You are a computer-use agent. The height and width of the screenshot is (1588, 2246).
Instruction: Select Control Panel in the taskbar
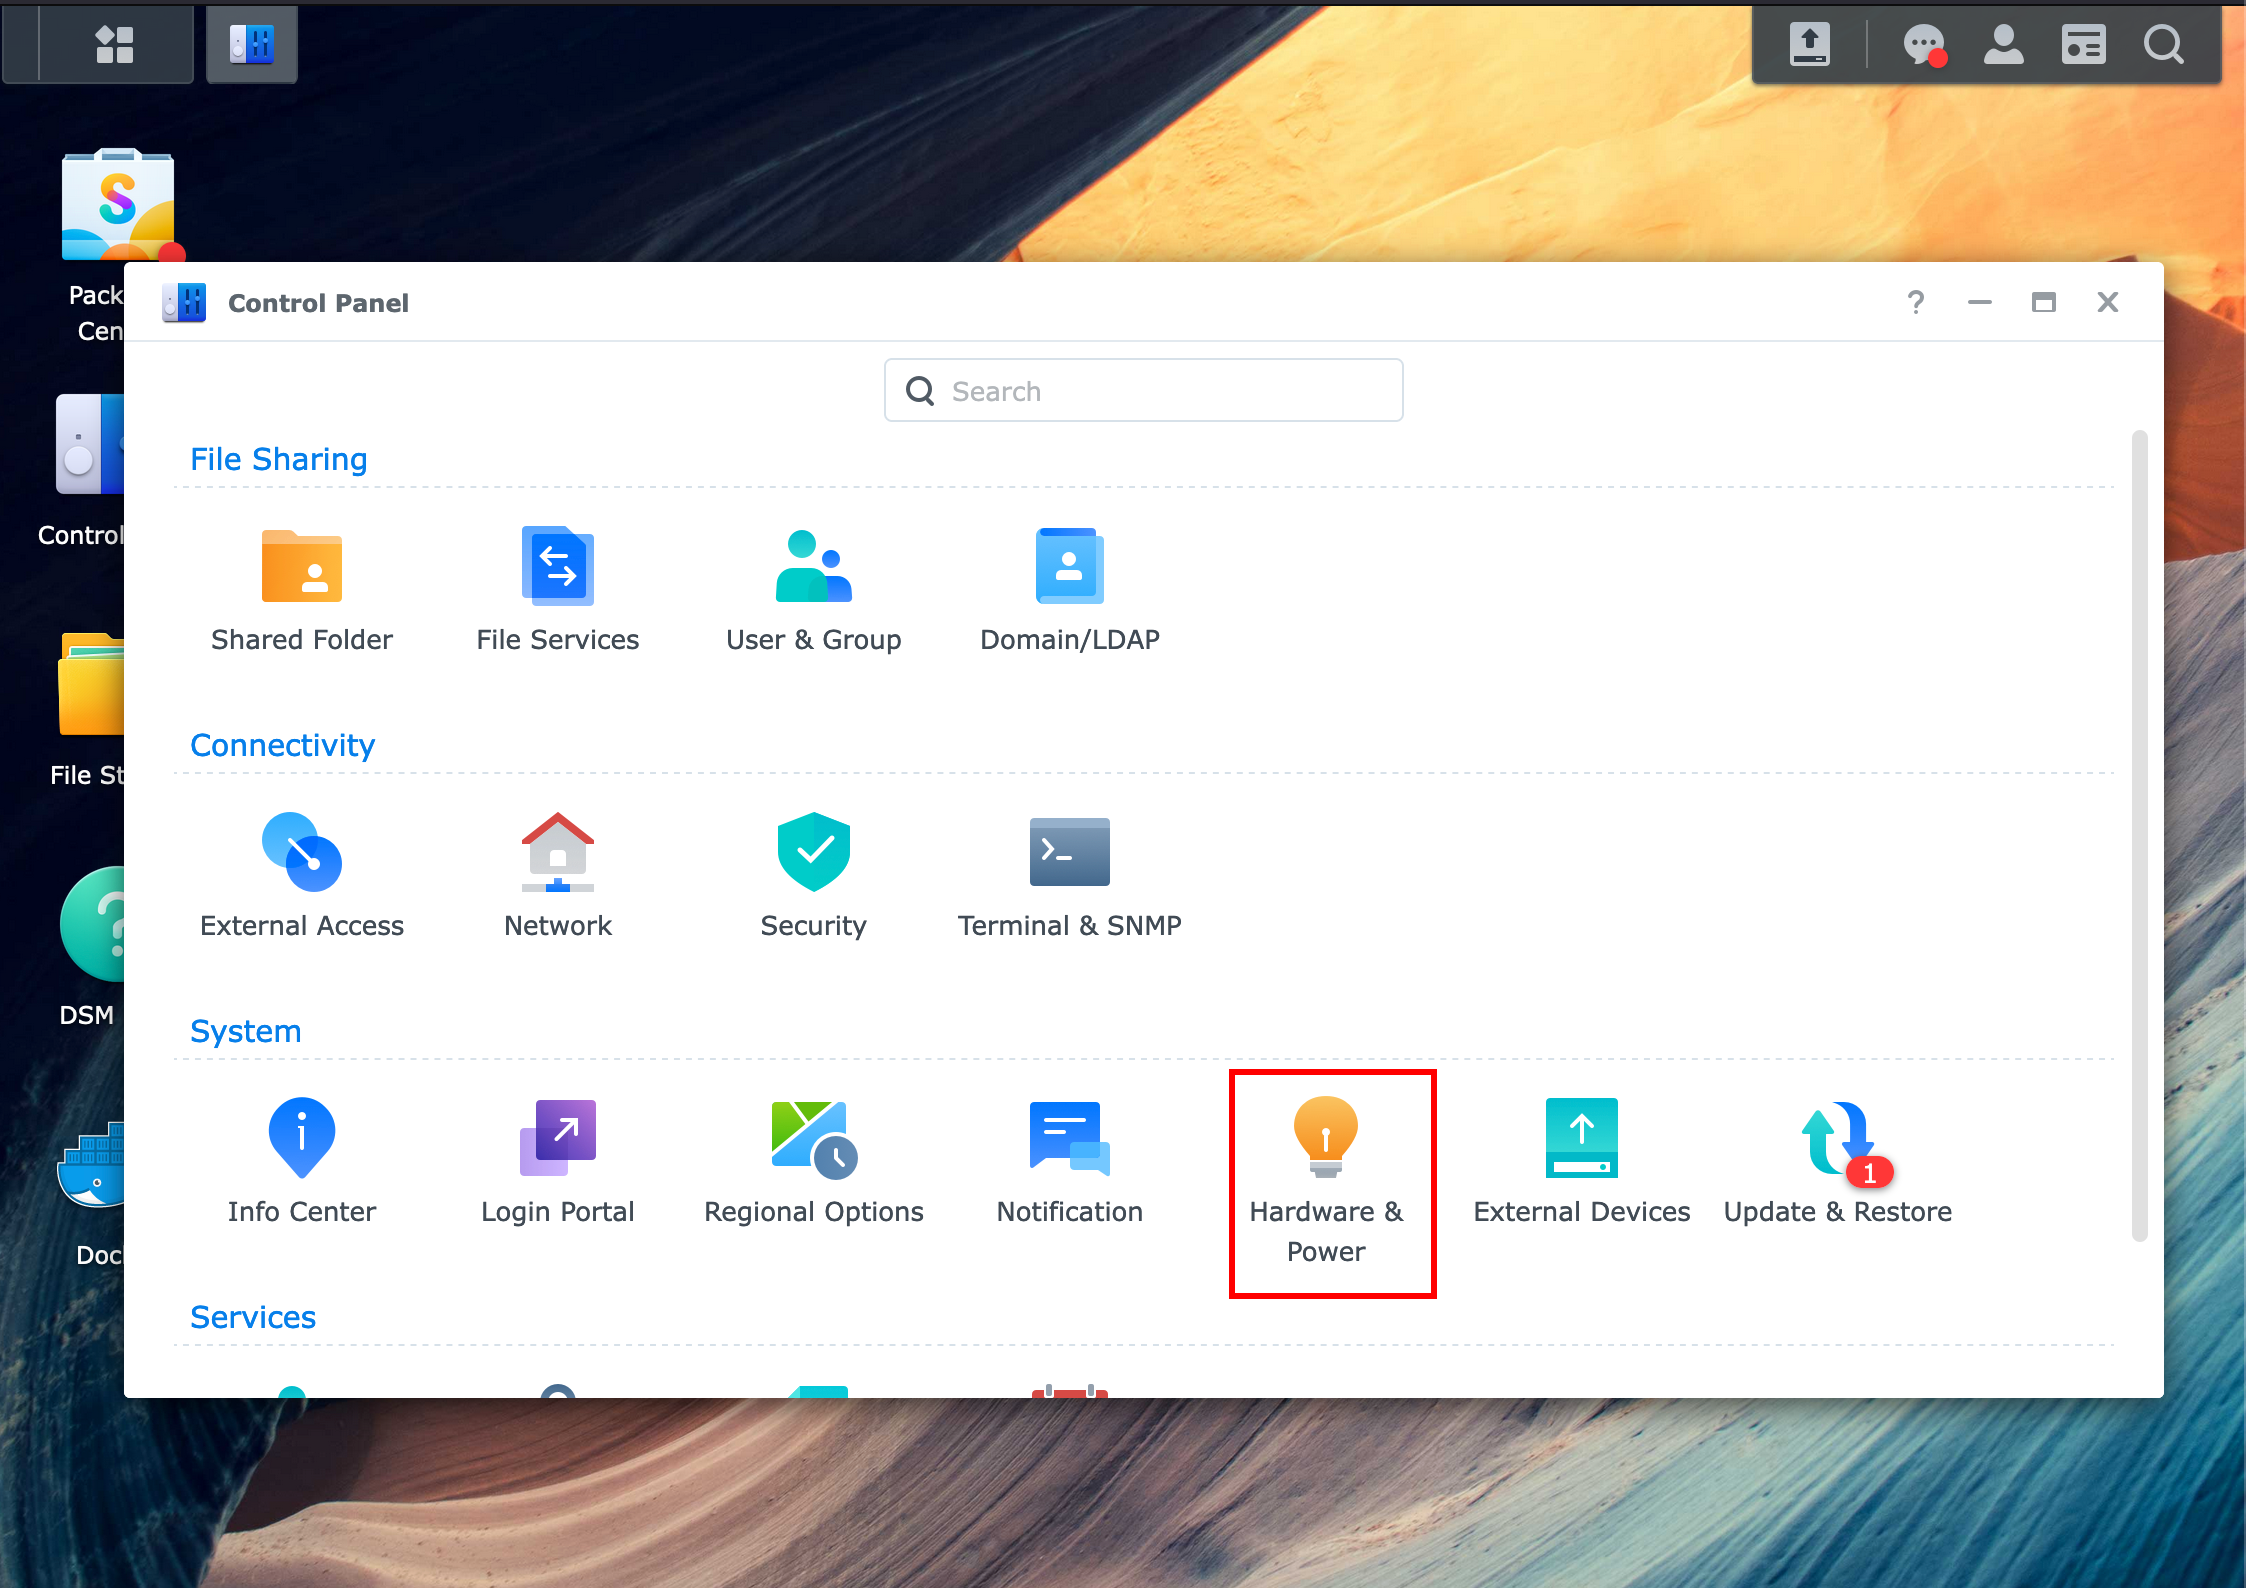click(251, 44)
